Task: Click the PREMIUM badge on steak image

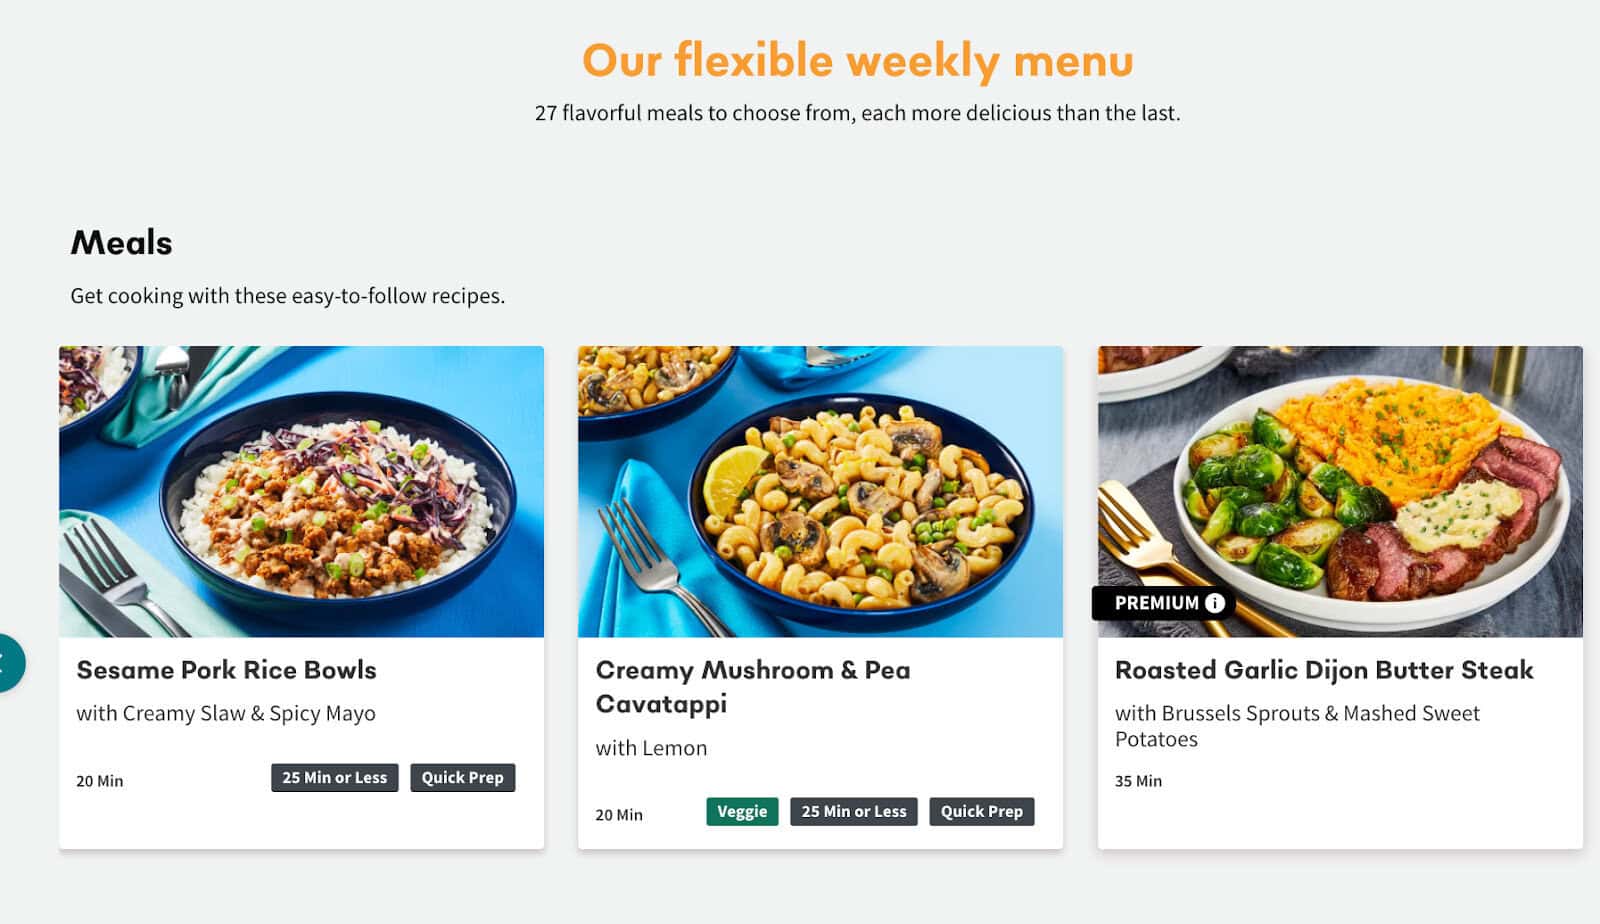Action: (x=1156, y=603)
